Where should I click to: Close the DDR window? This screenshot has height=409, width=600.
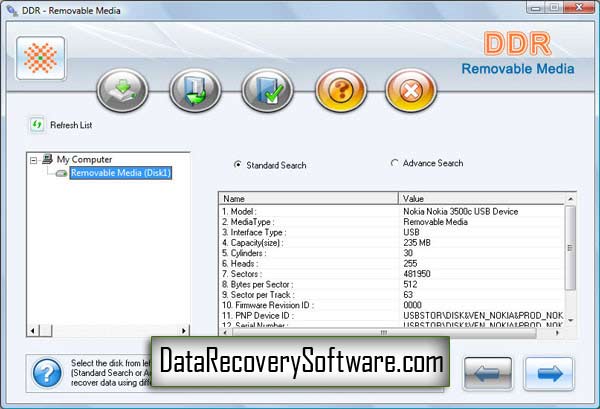[579, 8]
